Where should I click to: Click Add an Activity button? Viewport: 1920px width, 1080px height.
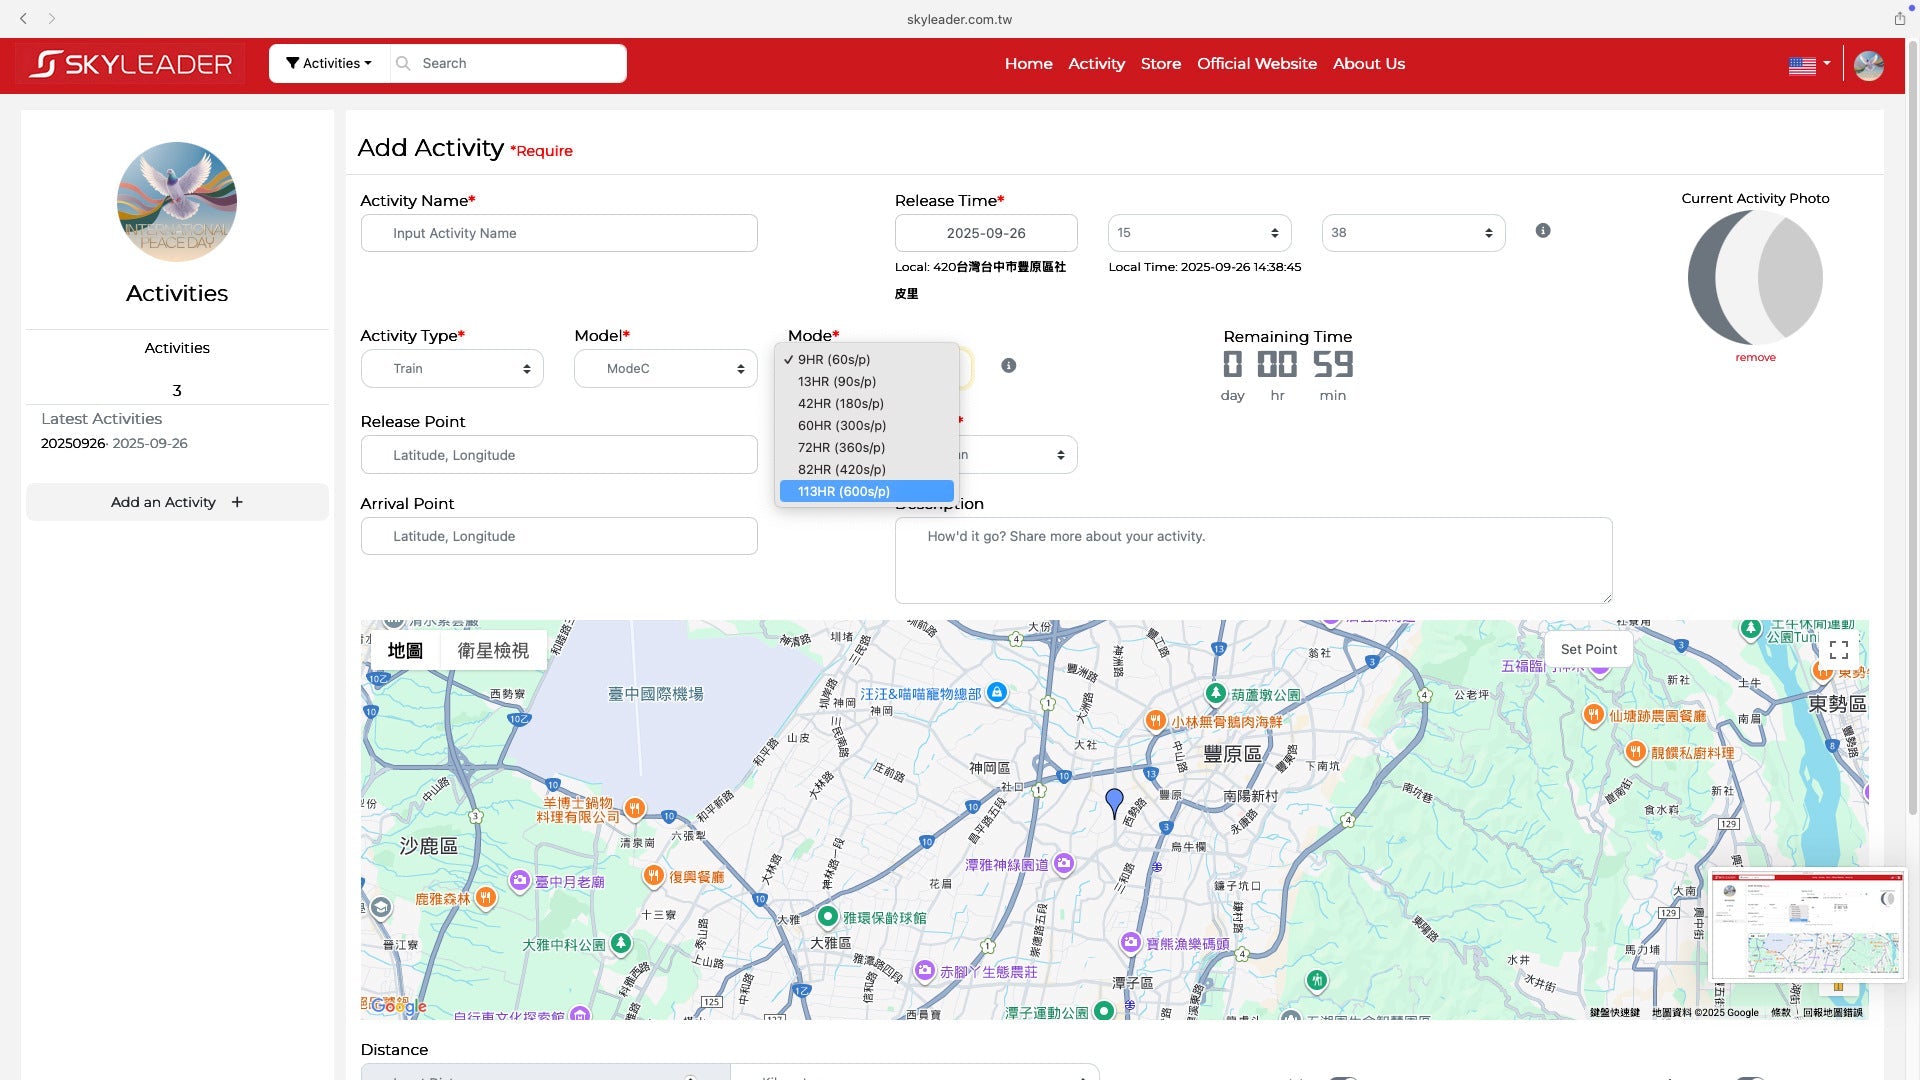177,502
